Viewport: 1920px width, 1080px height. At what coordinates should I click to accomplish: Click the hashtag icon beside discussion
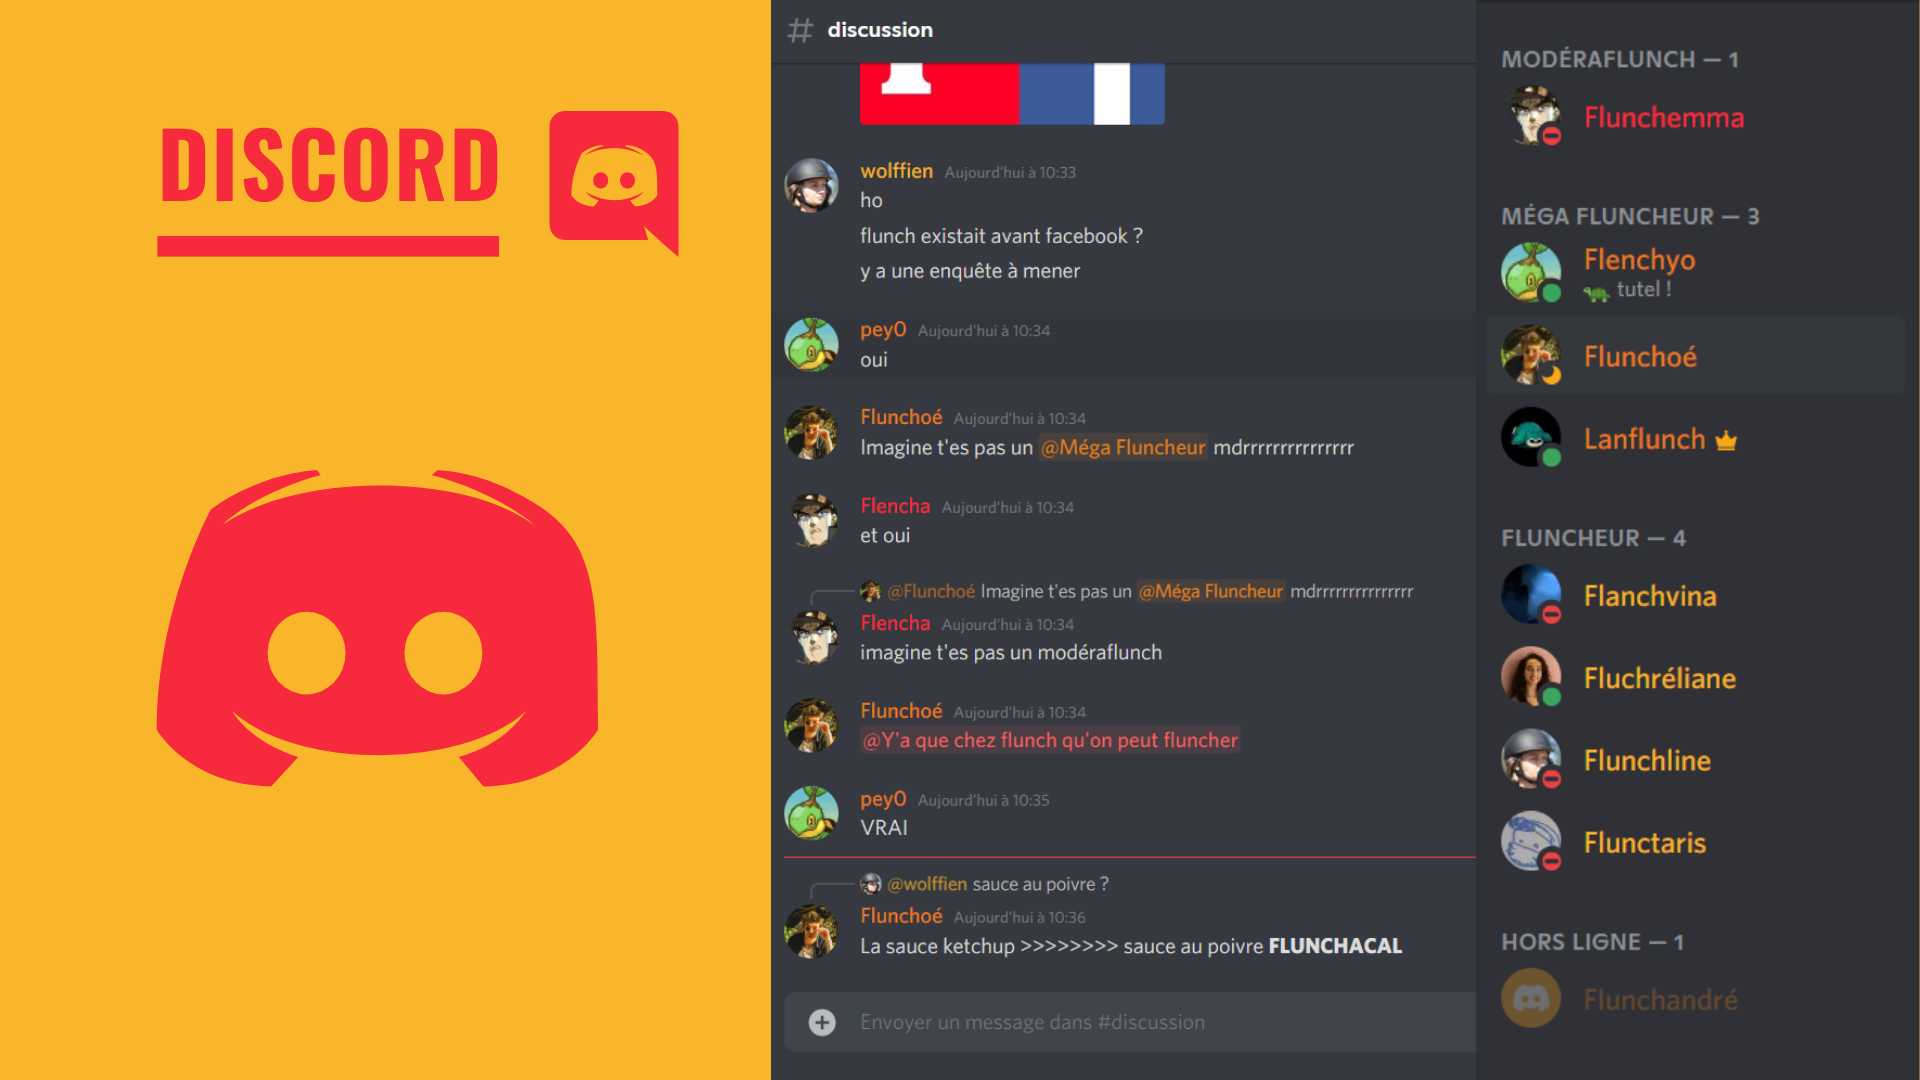coord(800,30)
